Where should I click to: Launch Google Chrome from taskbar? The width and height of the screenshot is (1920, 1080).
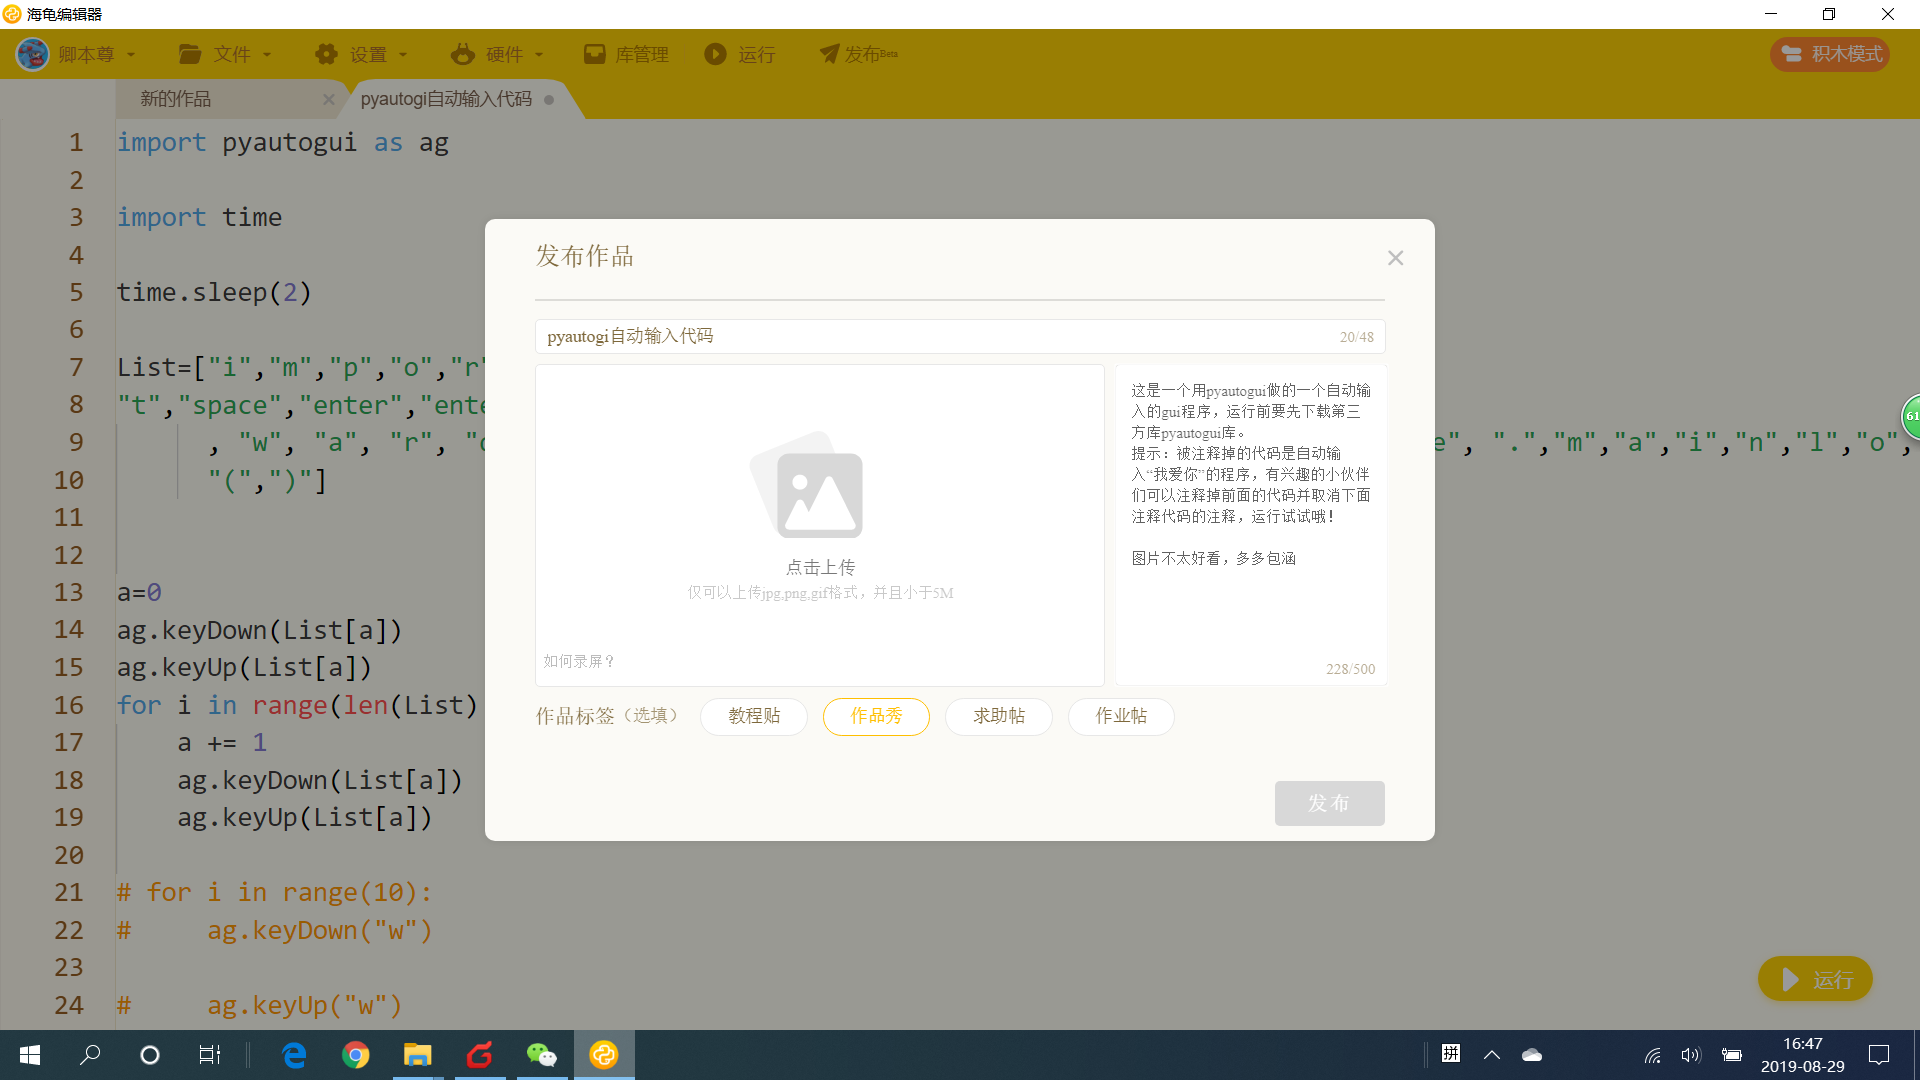(x=356, y=1055)
